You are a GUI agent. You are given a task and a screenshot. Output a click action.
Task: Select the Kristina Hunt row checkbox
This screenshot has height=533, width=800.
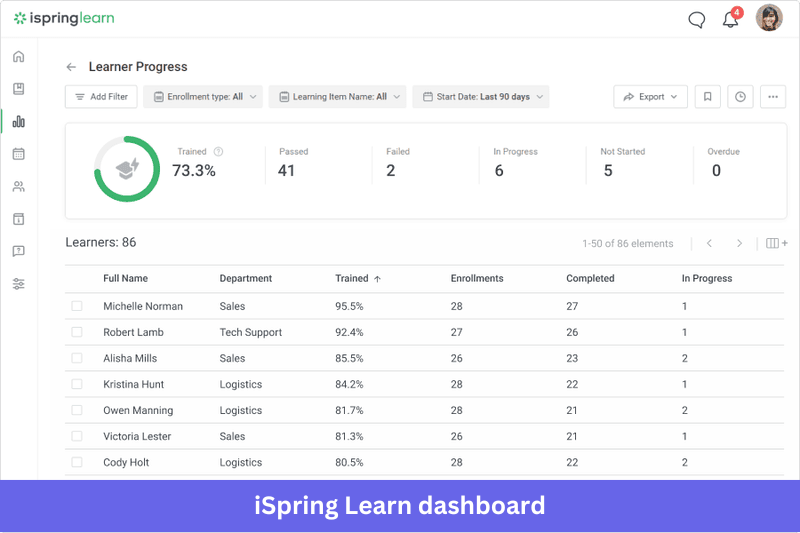point(77,384)
